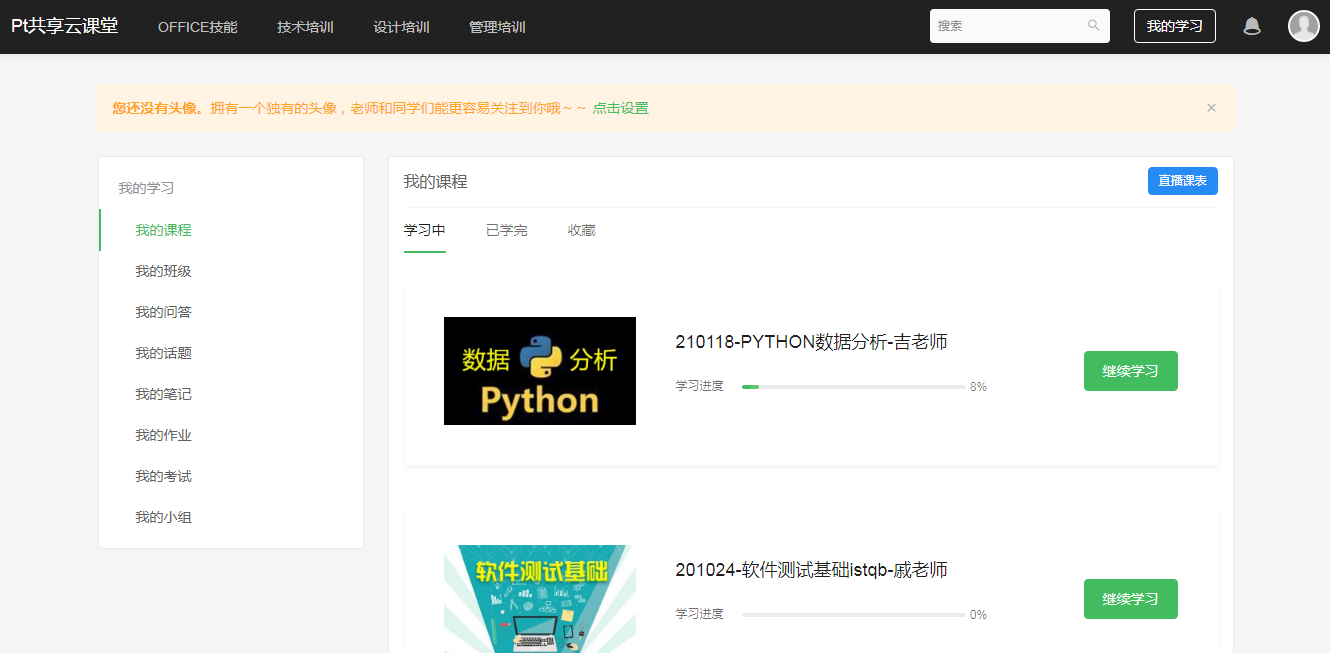Click the 8% progress value

pos(978,387)
